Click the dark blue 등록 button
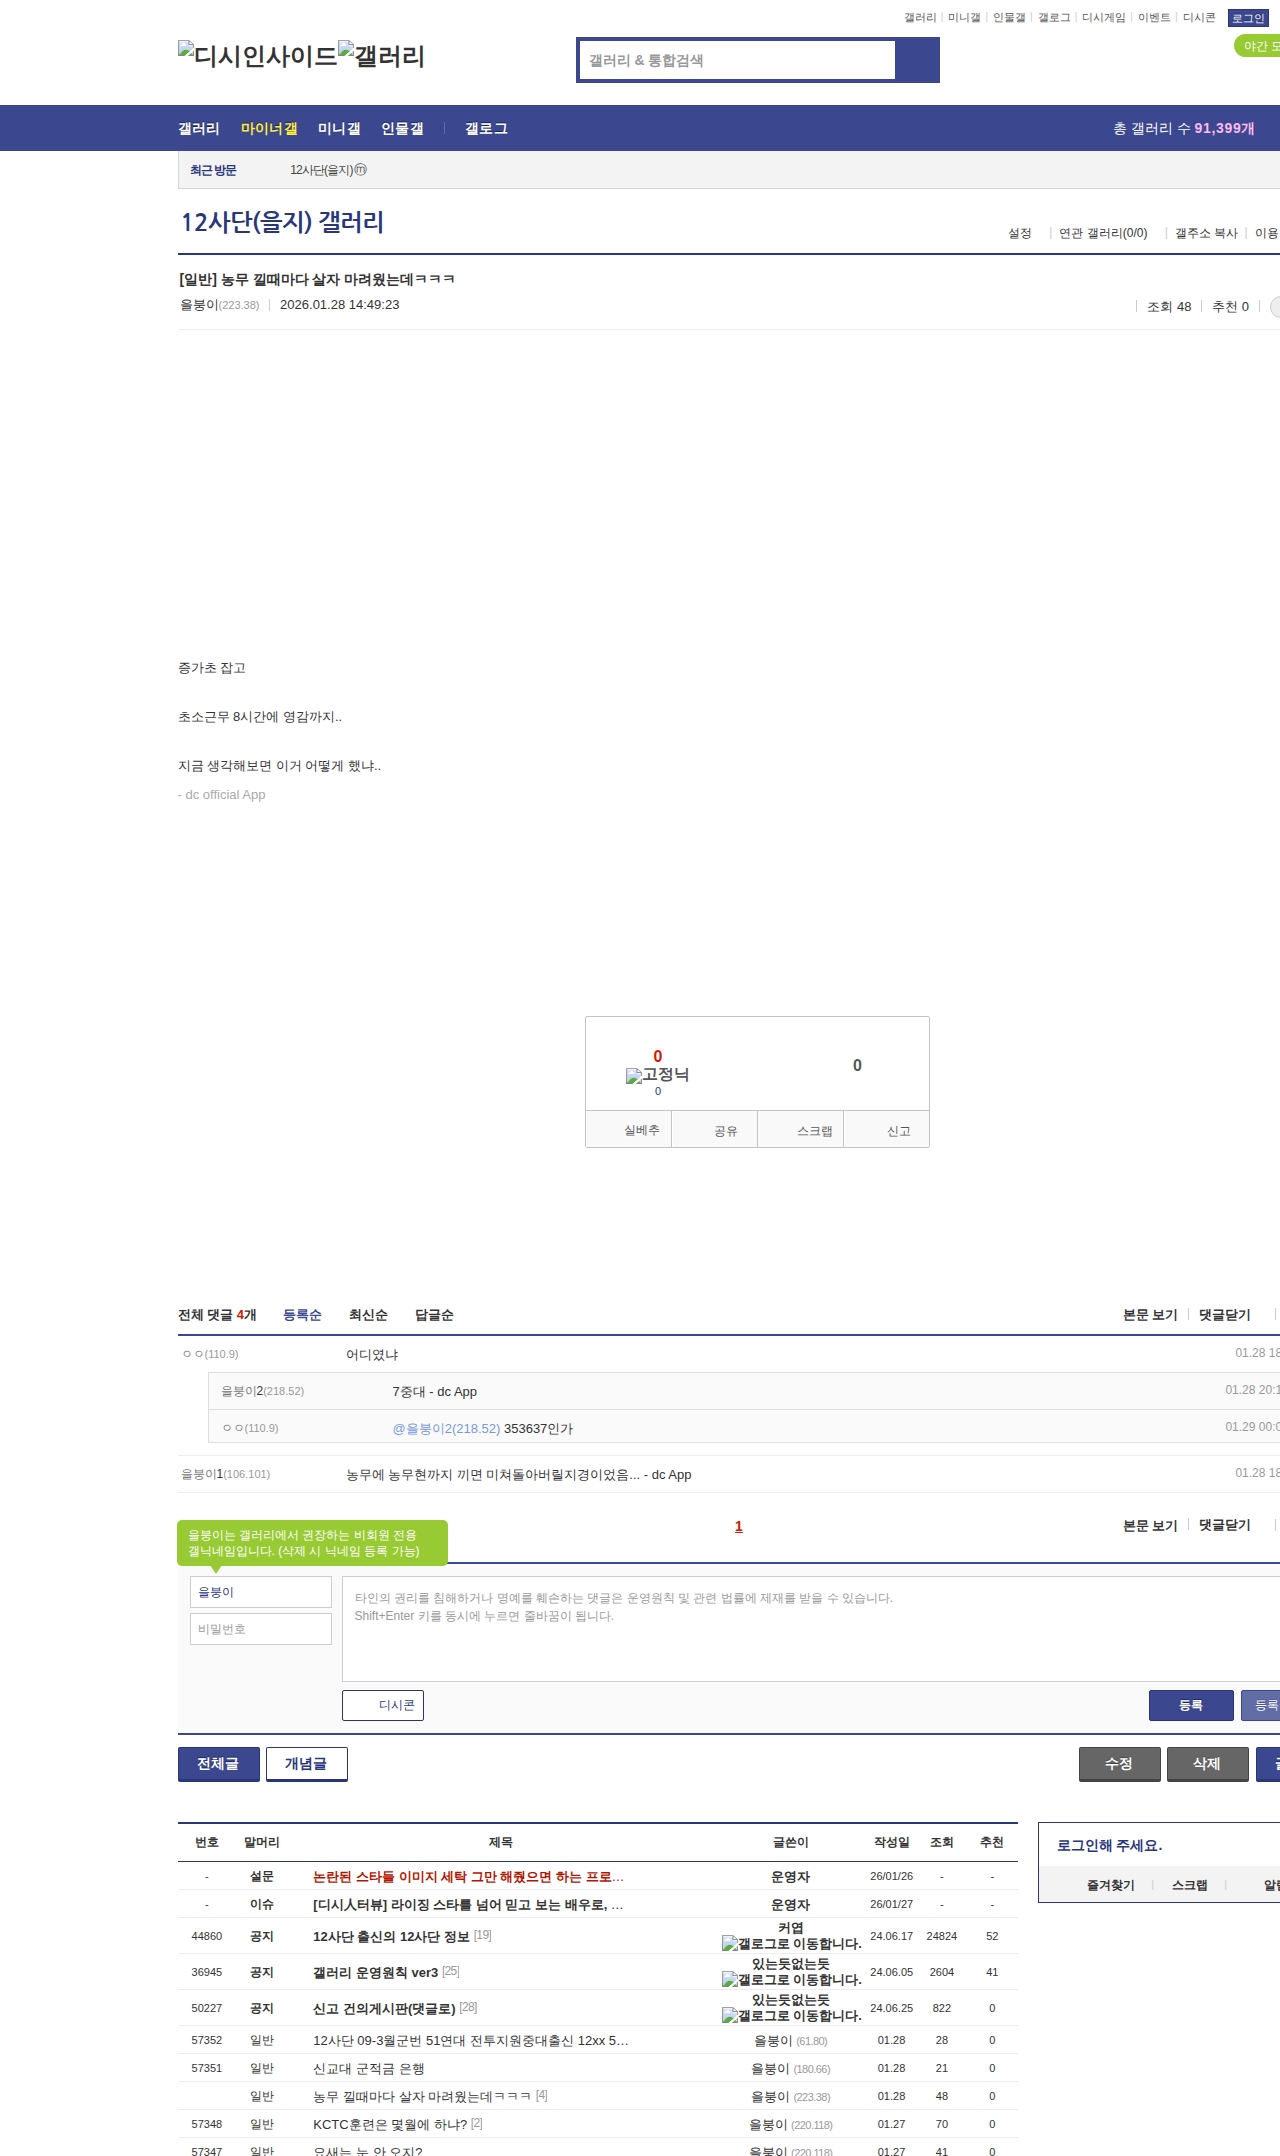Screen dimensions: 1280x2156 click(x=1191, y=1705)
